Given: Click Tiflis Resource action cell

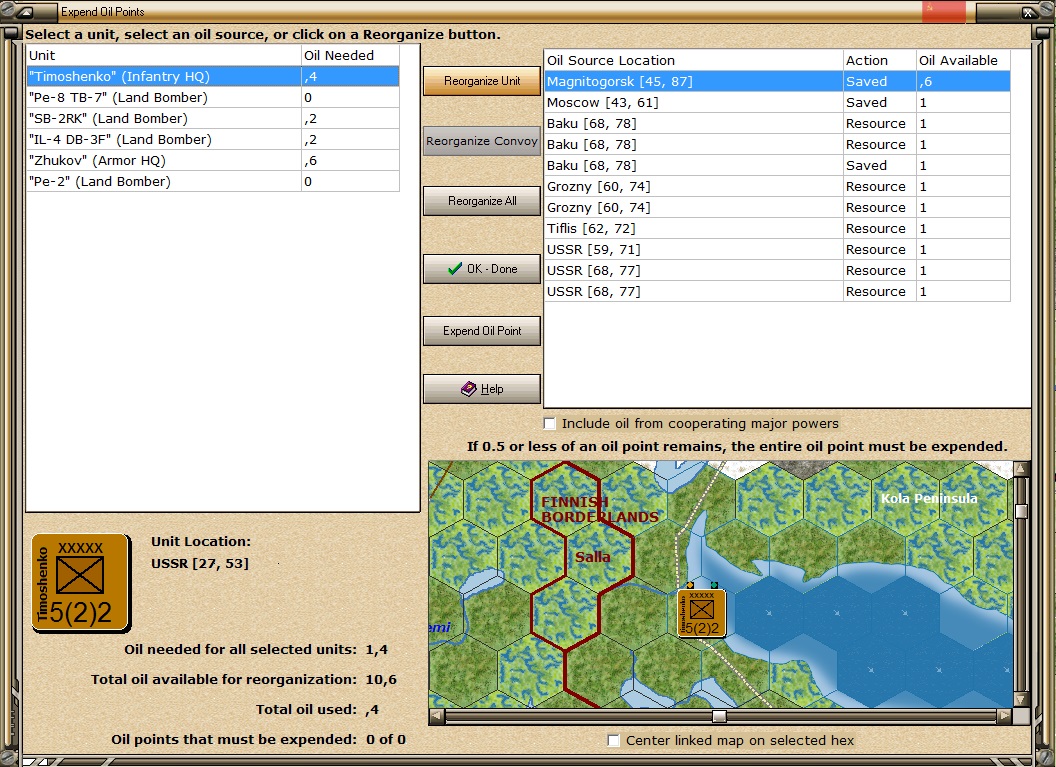Looking at the screenshot, I should pos(880,228).
